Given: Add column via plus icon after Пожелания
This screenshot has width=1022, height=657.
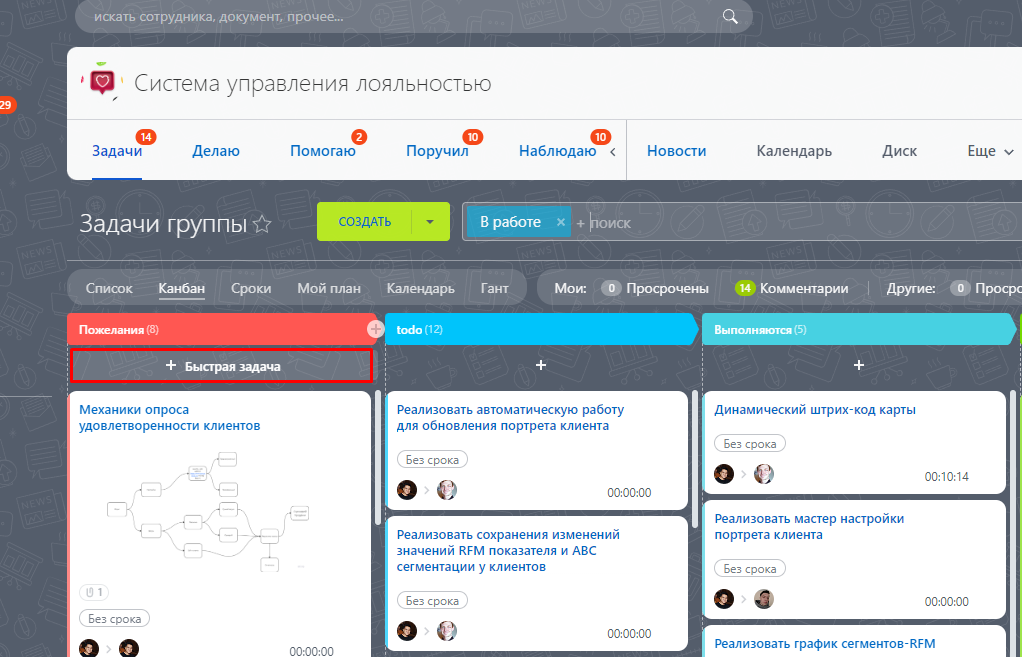Looking at the screenshot, I should click(x=375, y=330).
